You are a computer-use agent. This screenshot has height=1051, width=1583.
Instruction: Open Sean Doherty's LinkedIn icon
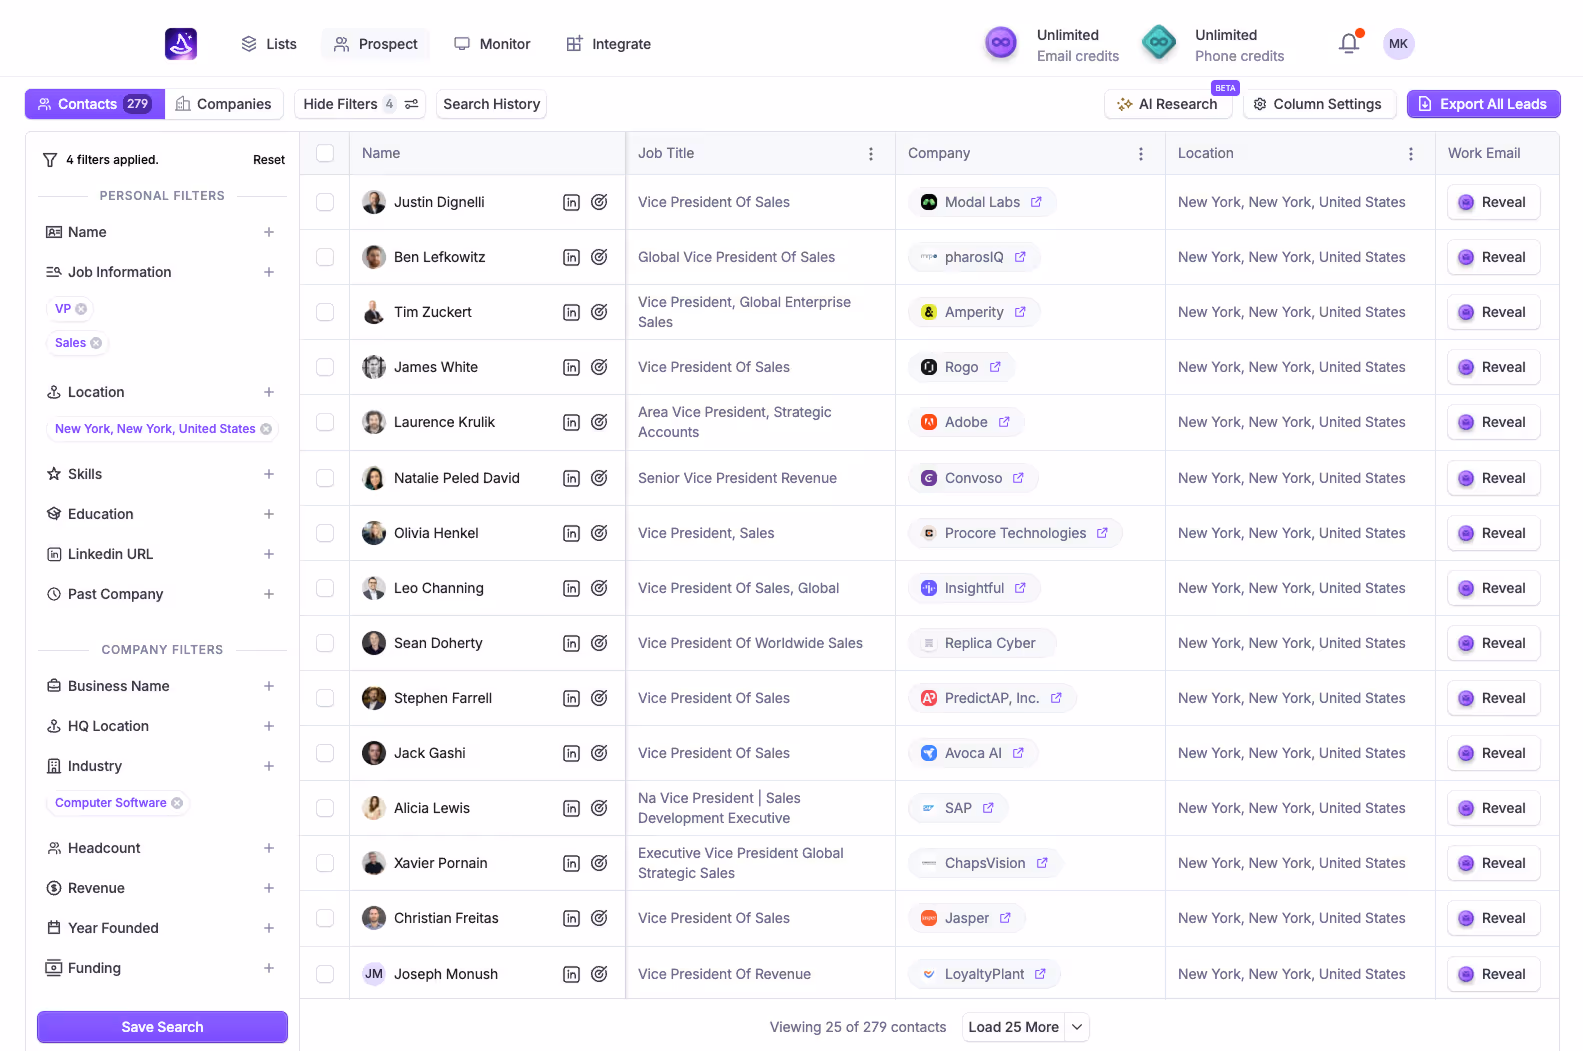click(571, 643)
